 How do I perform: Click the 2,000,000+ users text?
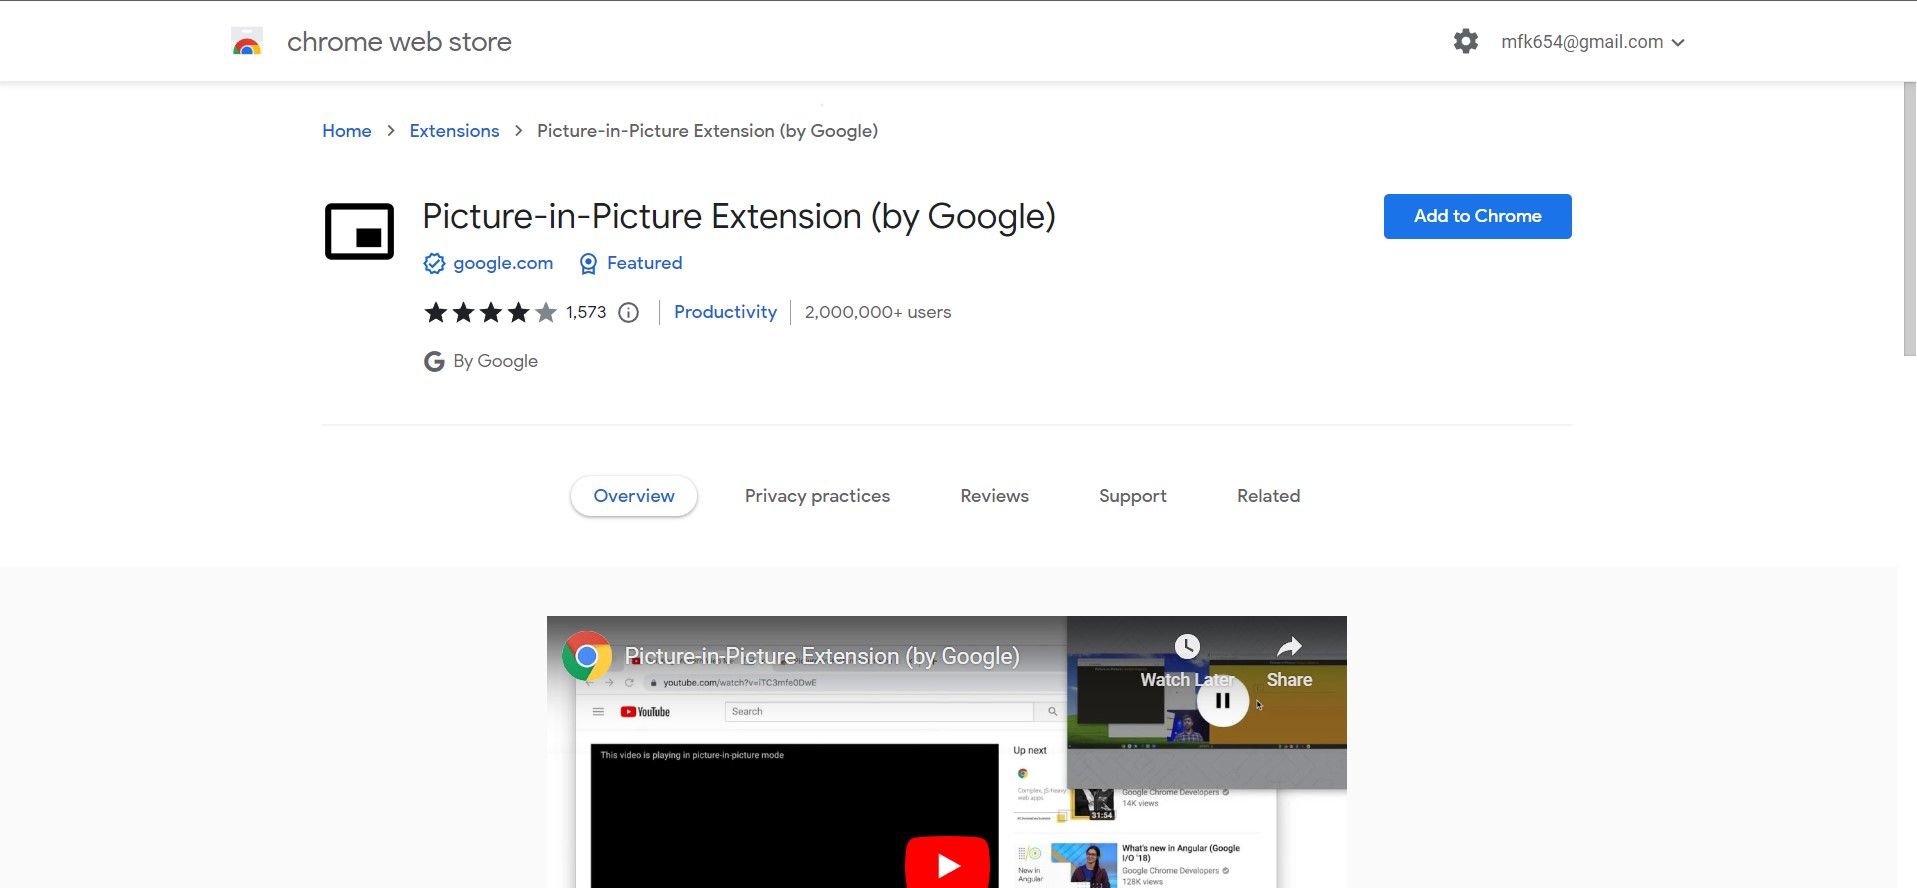[x=878, y=312]
